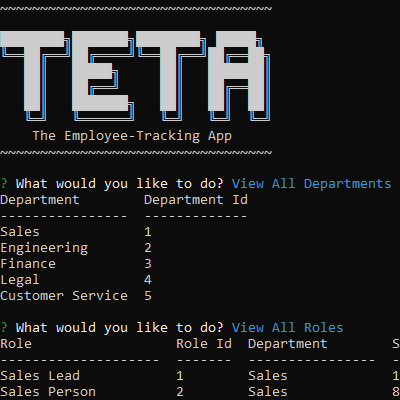Click the Sales department cell in the Sales Person row
Image resolution: width=400 pixels, height=400 pixels.
pyautogui.click(x=268, y=392)
